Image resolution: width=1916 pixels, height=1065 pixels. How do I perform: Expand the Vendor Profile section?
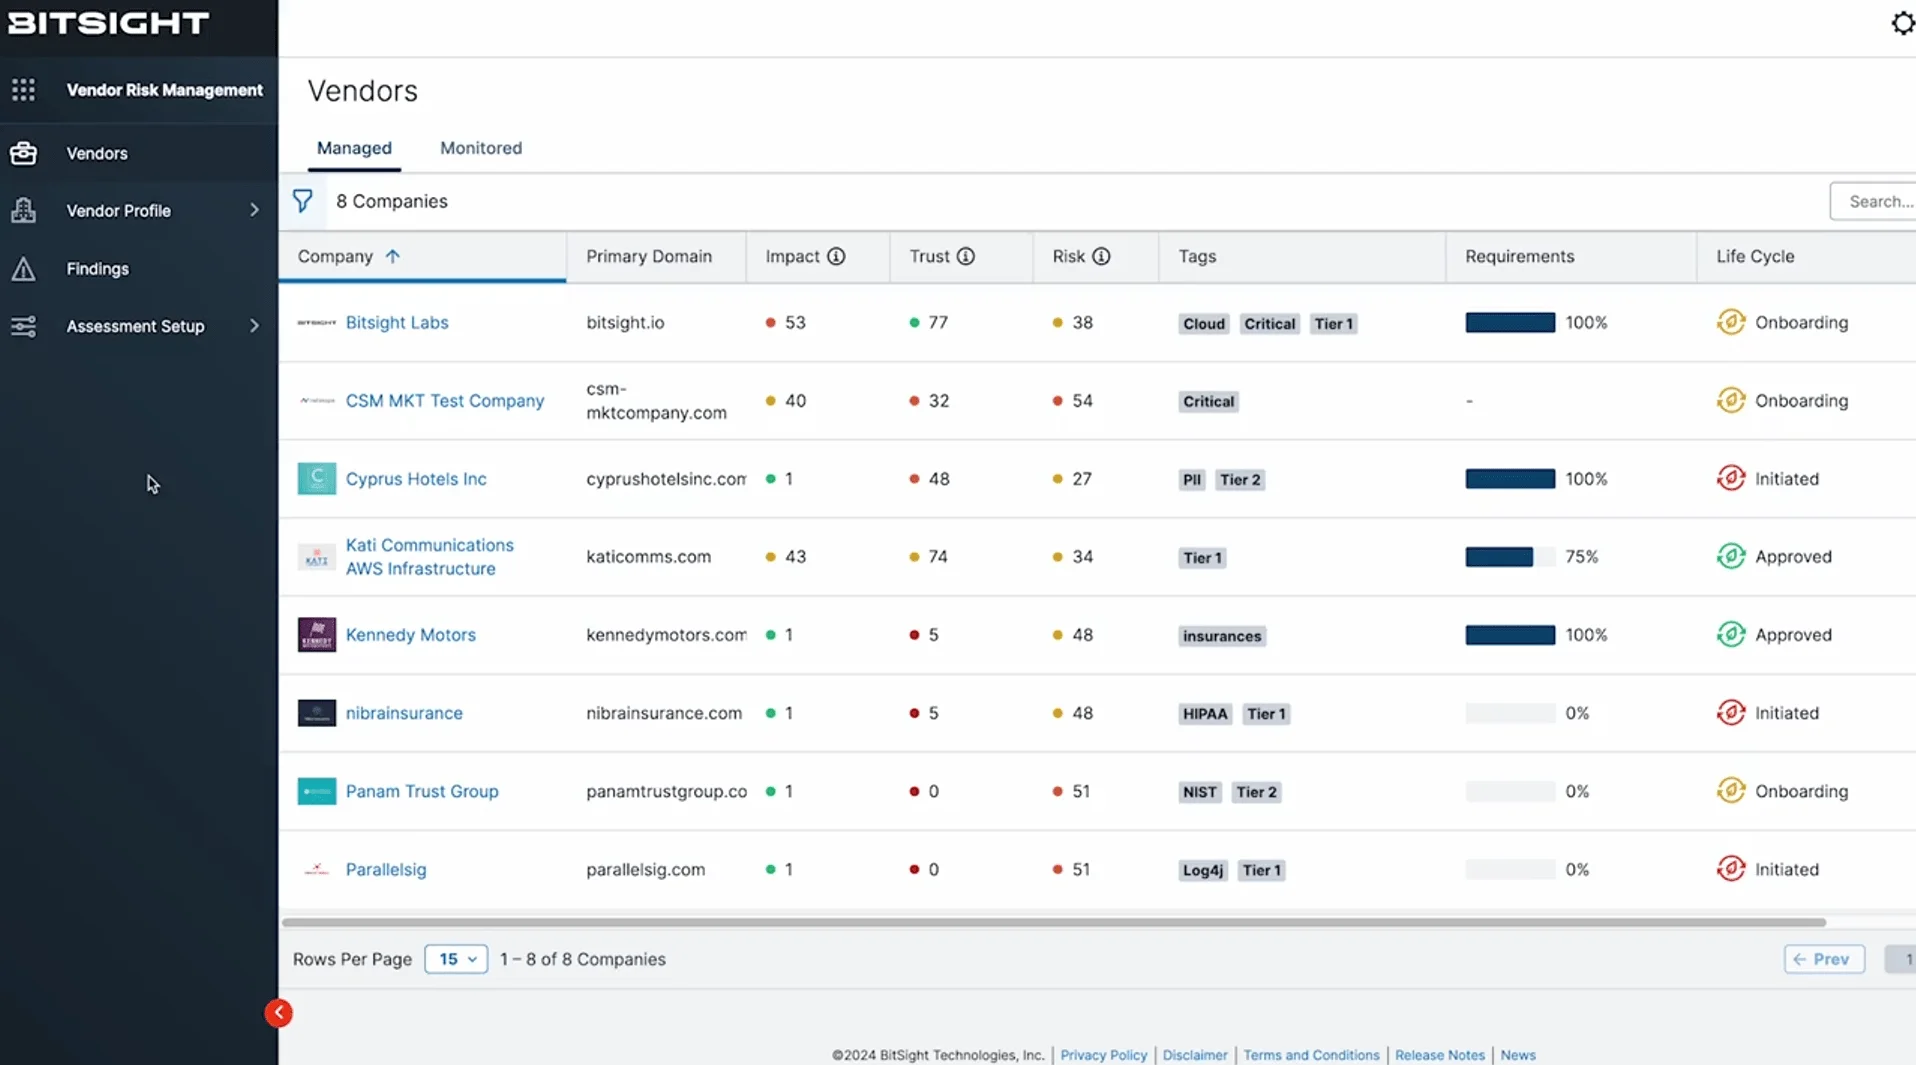click(x=254, y=210)
